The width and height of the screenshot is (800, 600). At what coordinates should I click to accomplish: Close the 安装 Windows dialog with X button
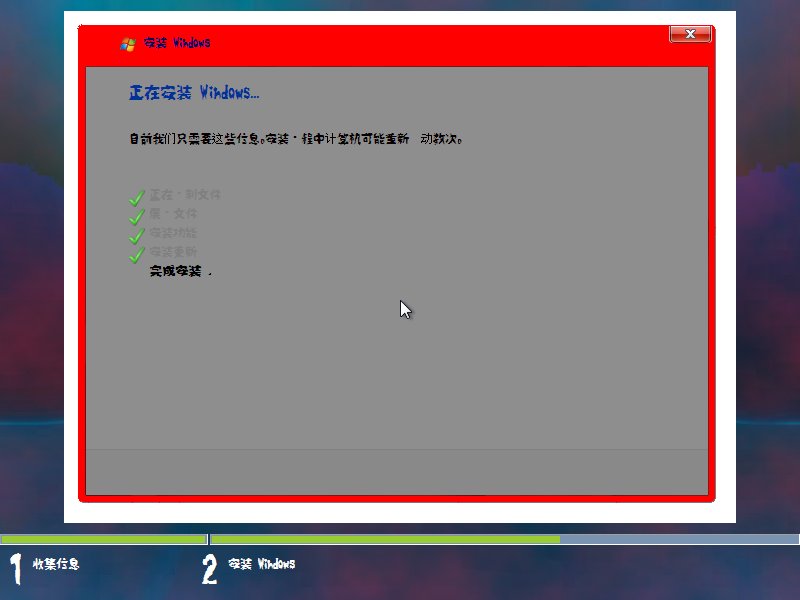click(x=690, y=35)
